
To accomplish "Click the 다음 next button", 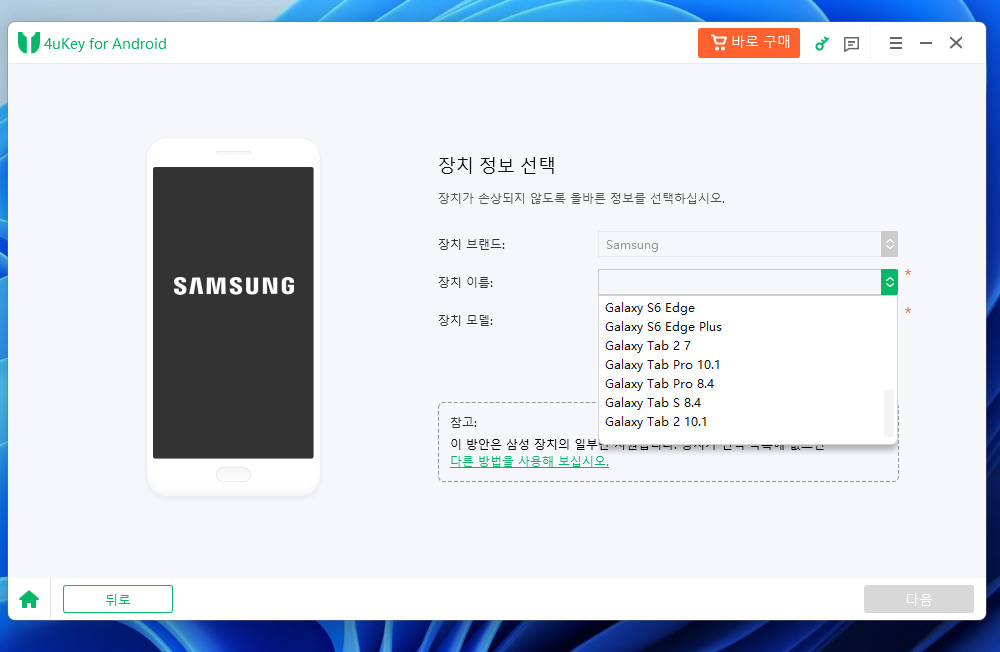I will [x=918, y=599].
